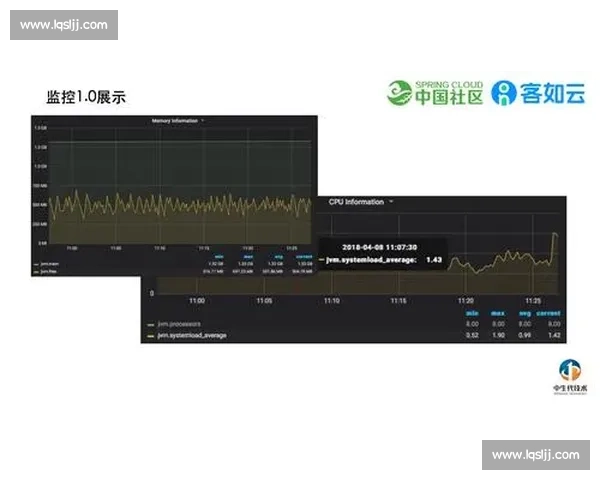Click the 11:20 label on CPU time axis
The image size is (600, 480).
click(466, 301)
